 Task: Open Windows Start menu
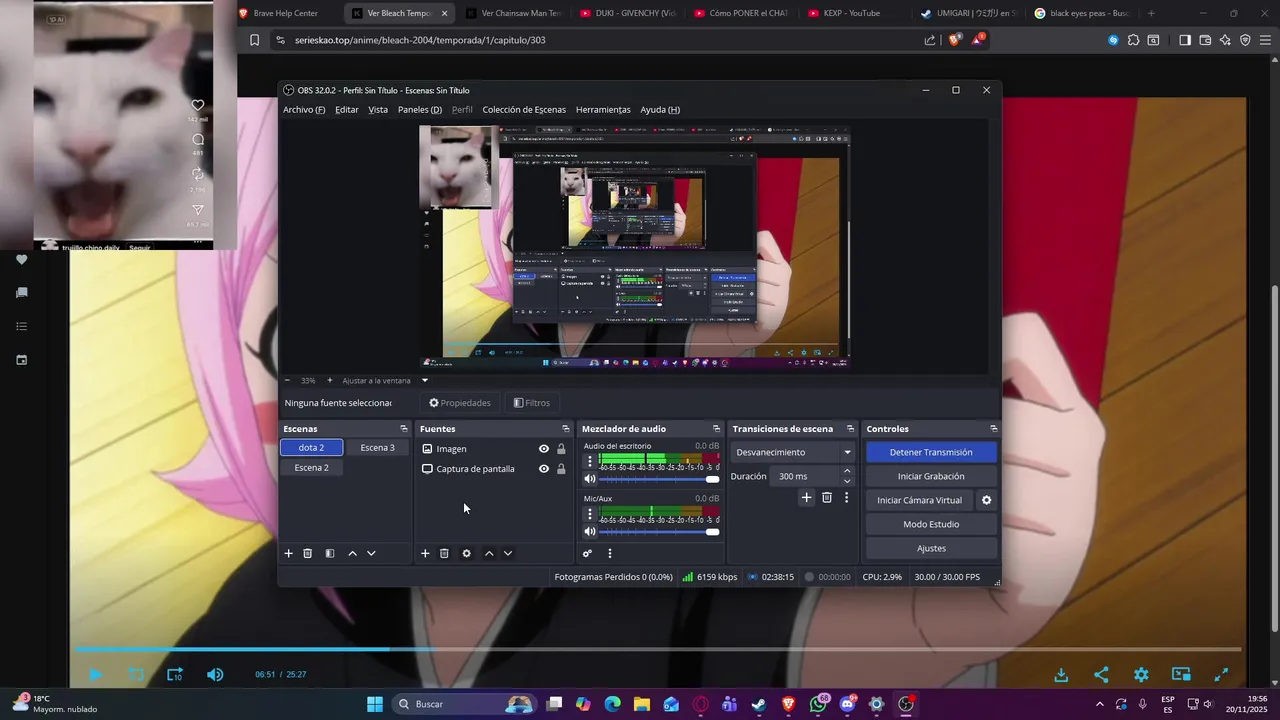(374, 704)
